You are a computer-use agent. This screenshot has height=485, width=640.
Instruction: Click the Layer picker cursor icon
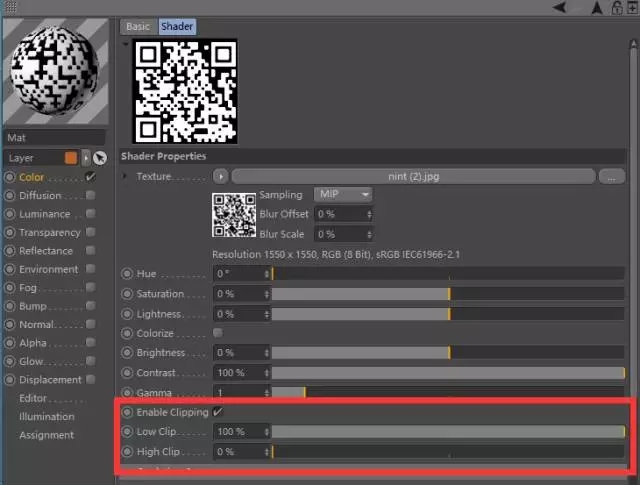(100, 158)
